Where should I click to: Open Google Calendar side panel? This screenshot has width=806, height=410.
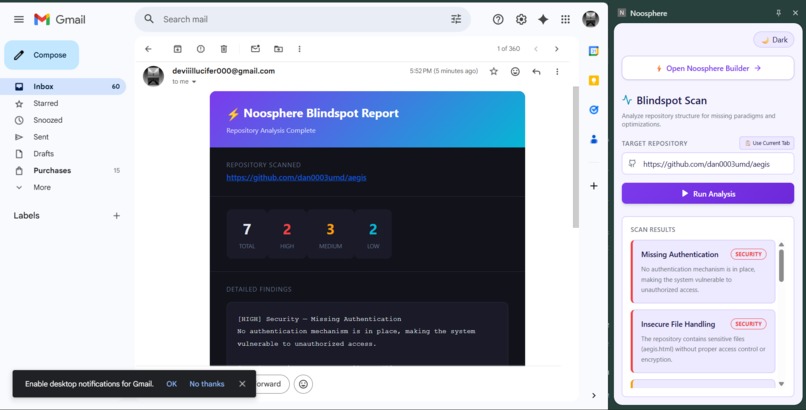594,51
